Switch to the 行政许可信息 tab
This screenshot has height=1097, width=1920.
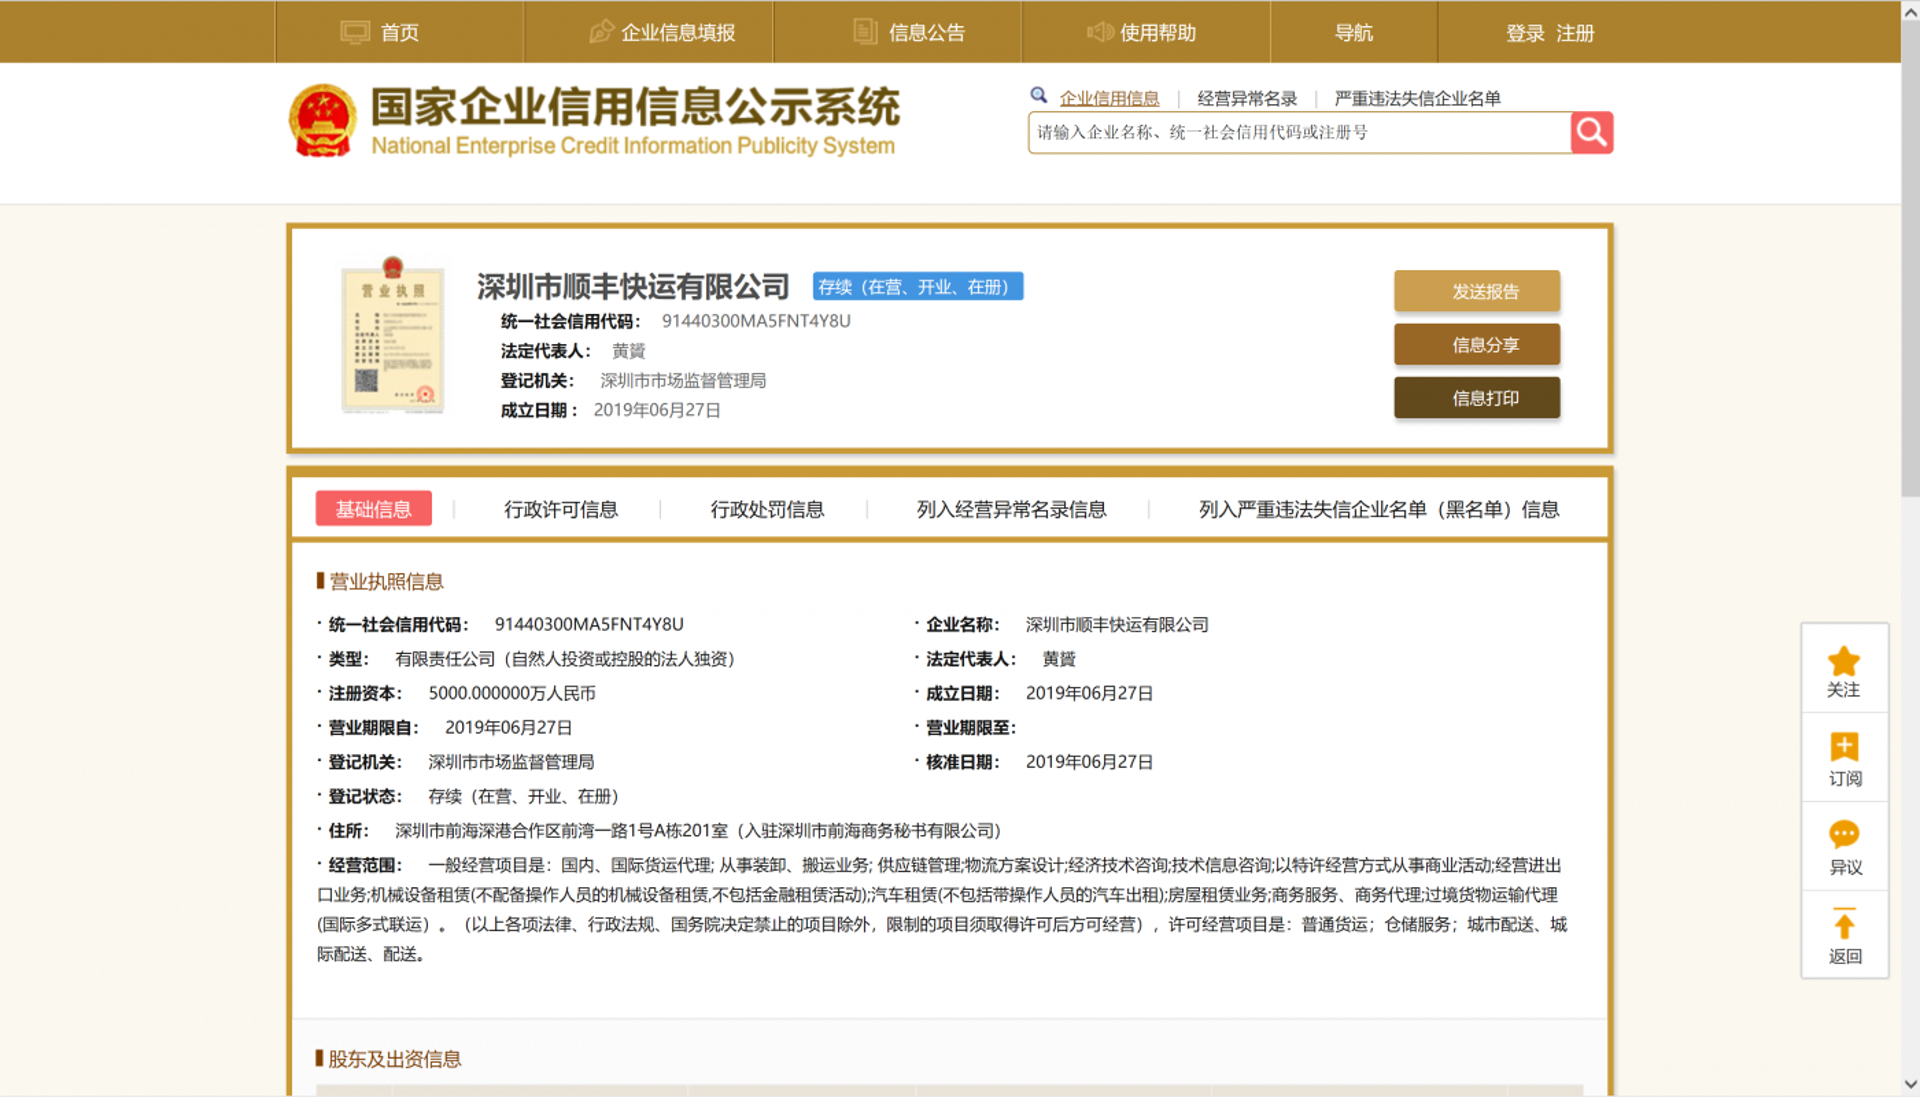tap(561, 509)
